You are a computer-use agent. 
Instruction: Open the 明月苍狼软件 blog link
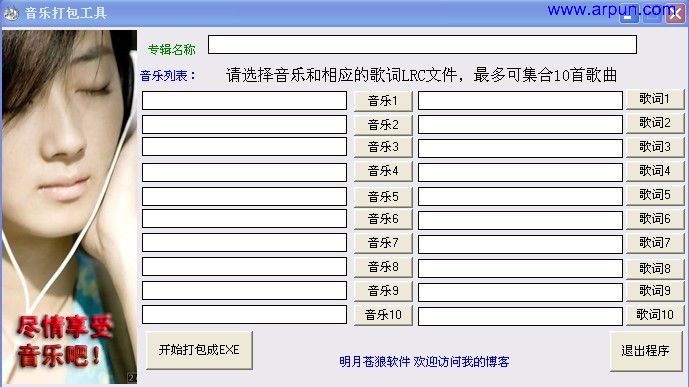click(x=424, y=362)
